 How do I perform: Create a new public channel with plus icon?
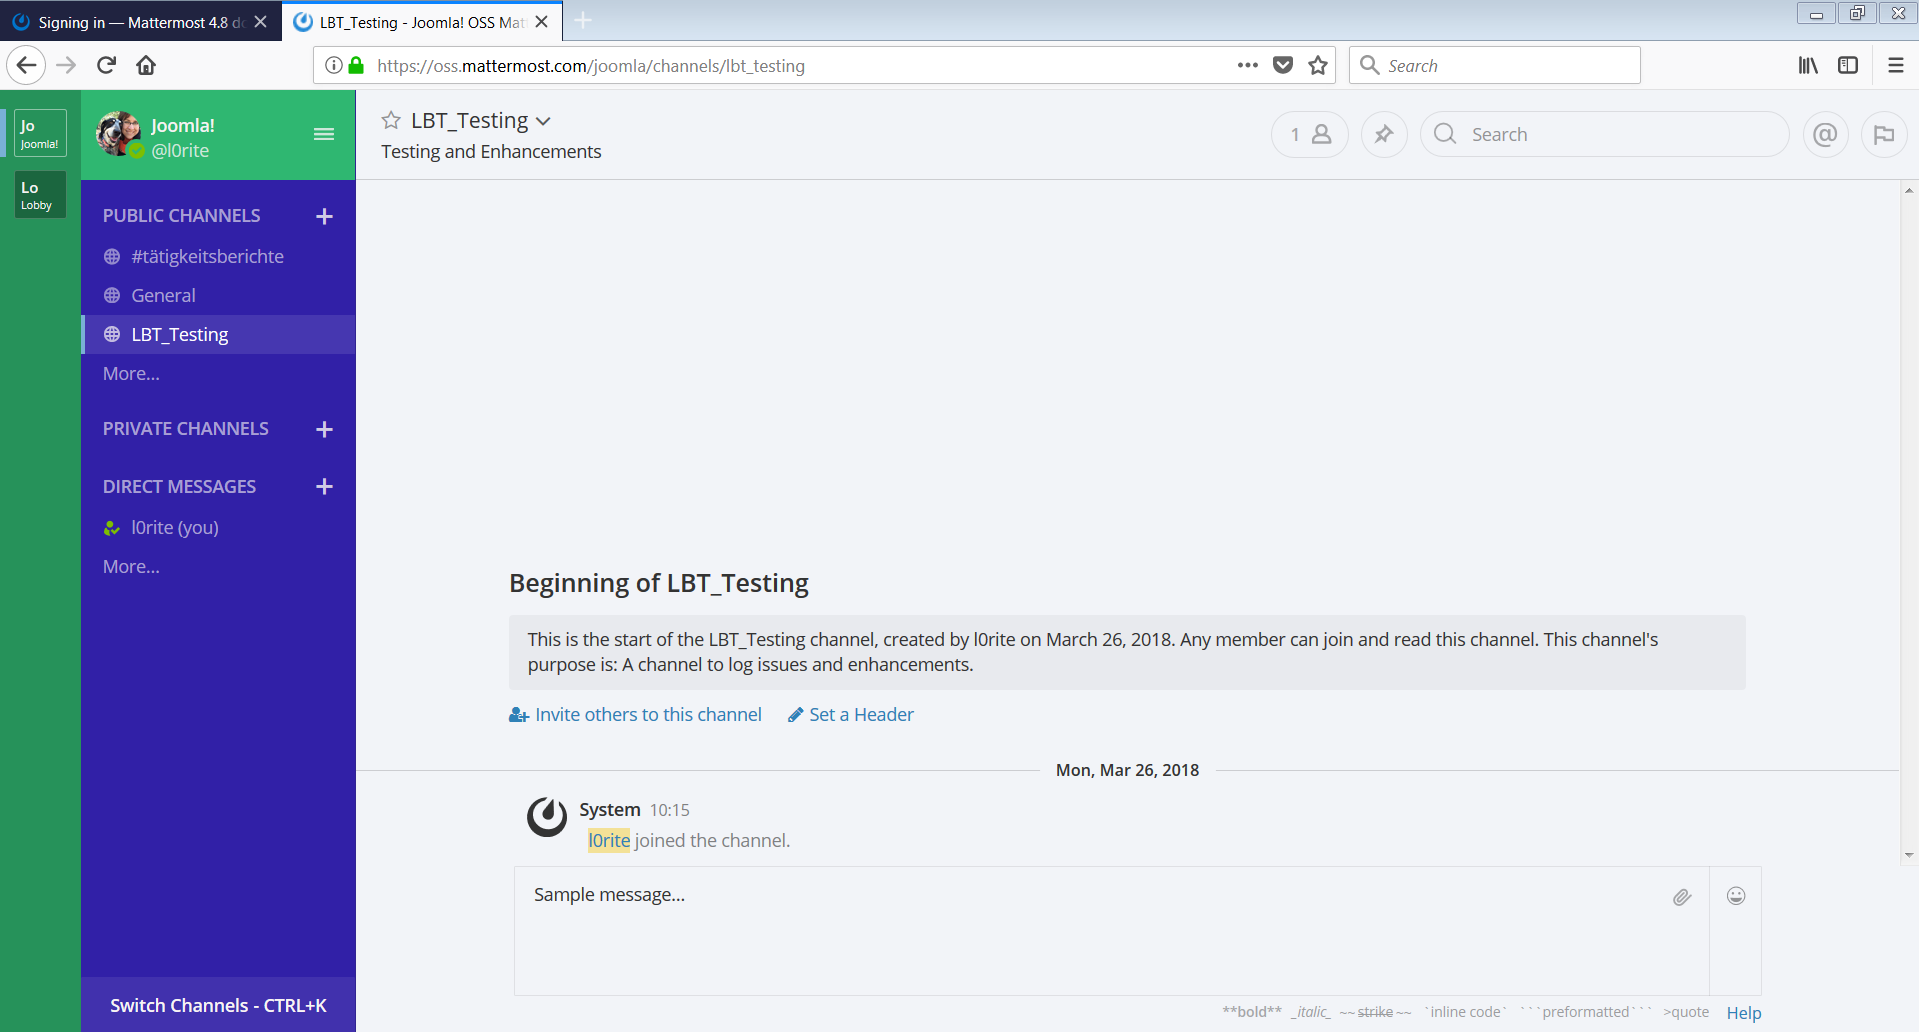[x=323, y=215]
